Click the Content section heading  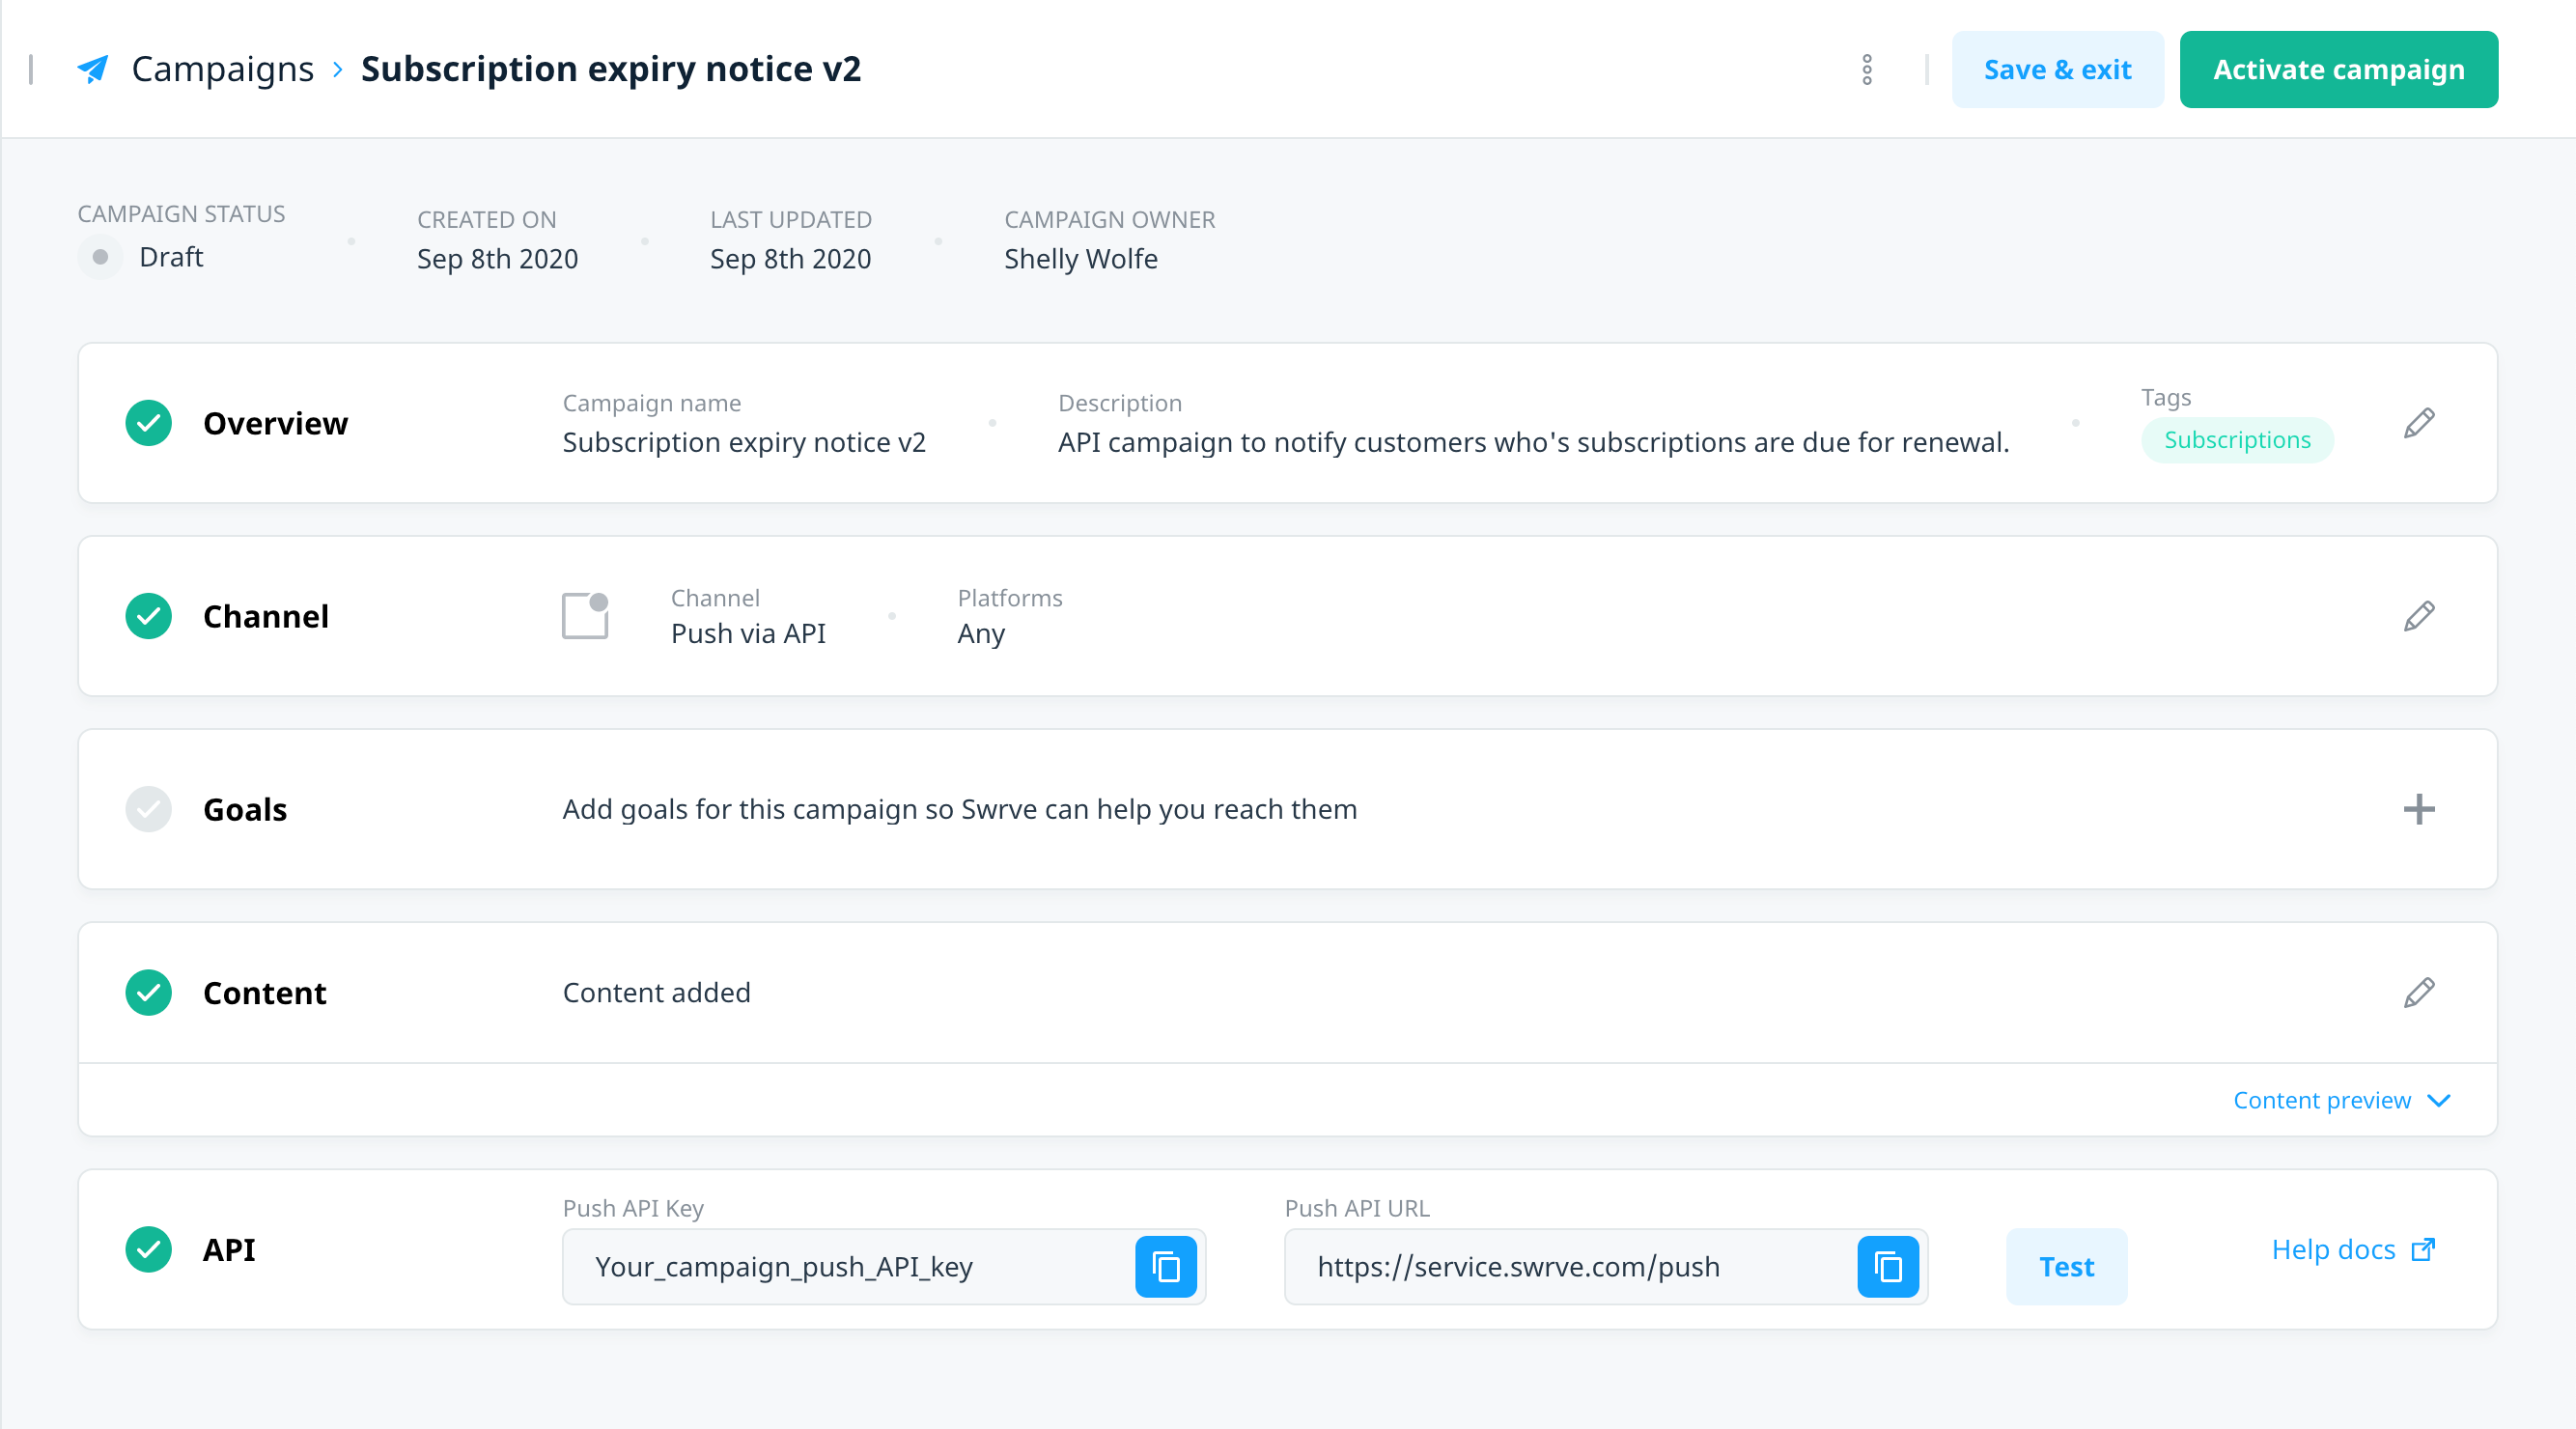(x=264, y=992)
